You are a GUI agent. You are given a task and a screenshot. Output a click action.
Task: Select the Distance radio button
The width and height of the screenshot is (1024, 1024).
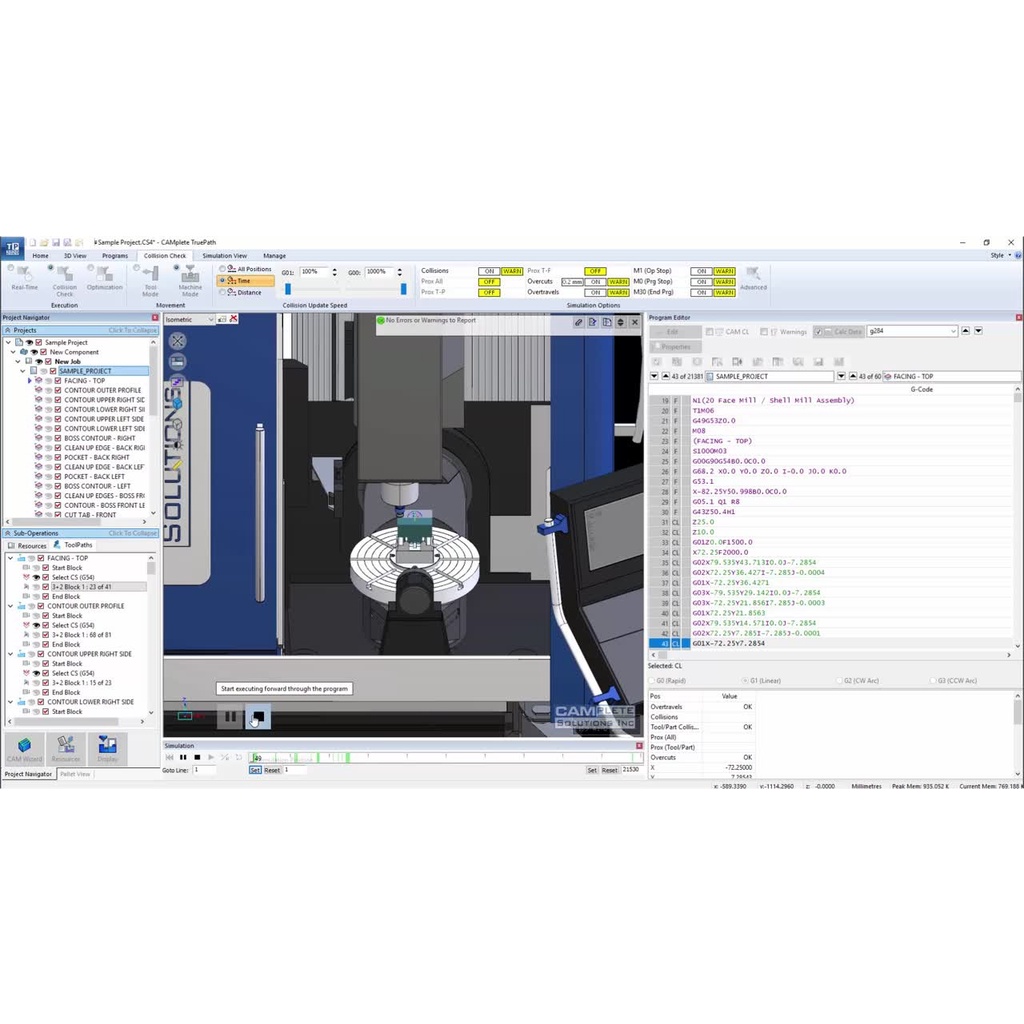[x=222, y=292]
